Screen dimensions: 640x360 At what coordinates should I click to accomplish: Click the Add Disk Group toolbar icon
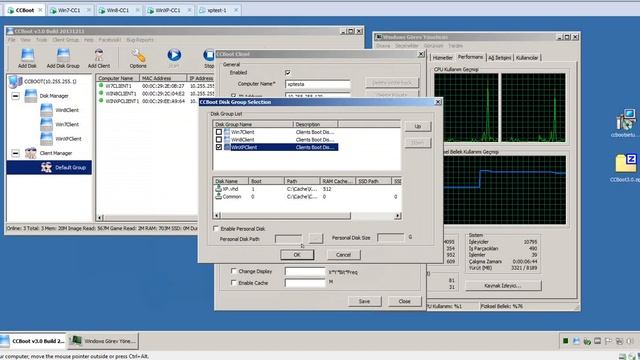(x=63, y=56)
